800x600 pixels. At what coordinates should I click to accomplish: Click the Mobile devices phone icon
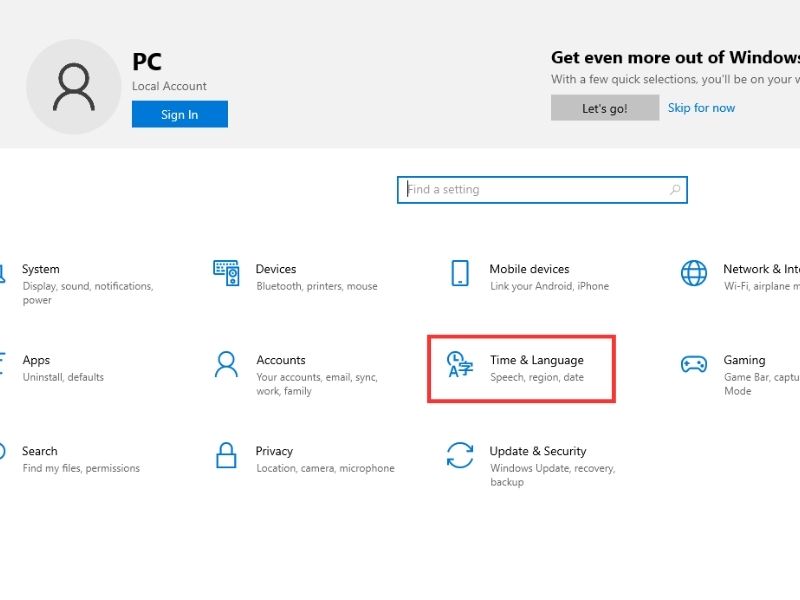(x=460, y=273)
